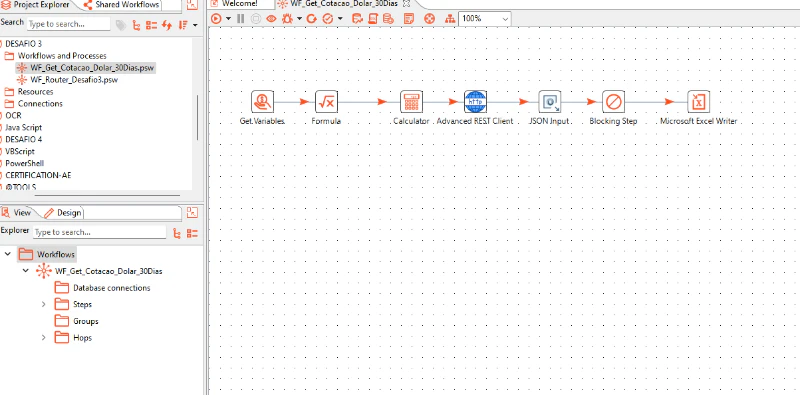800x395 pixels.
Task: Open the Connections folder
Action: [40, 104]
